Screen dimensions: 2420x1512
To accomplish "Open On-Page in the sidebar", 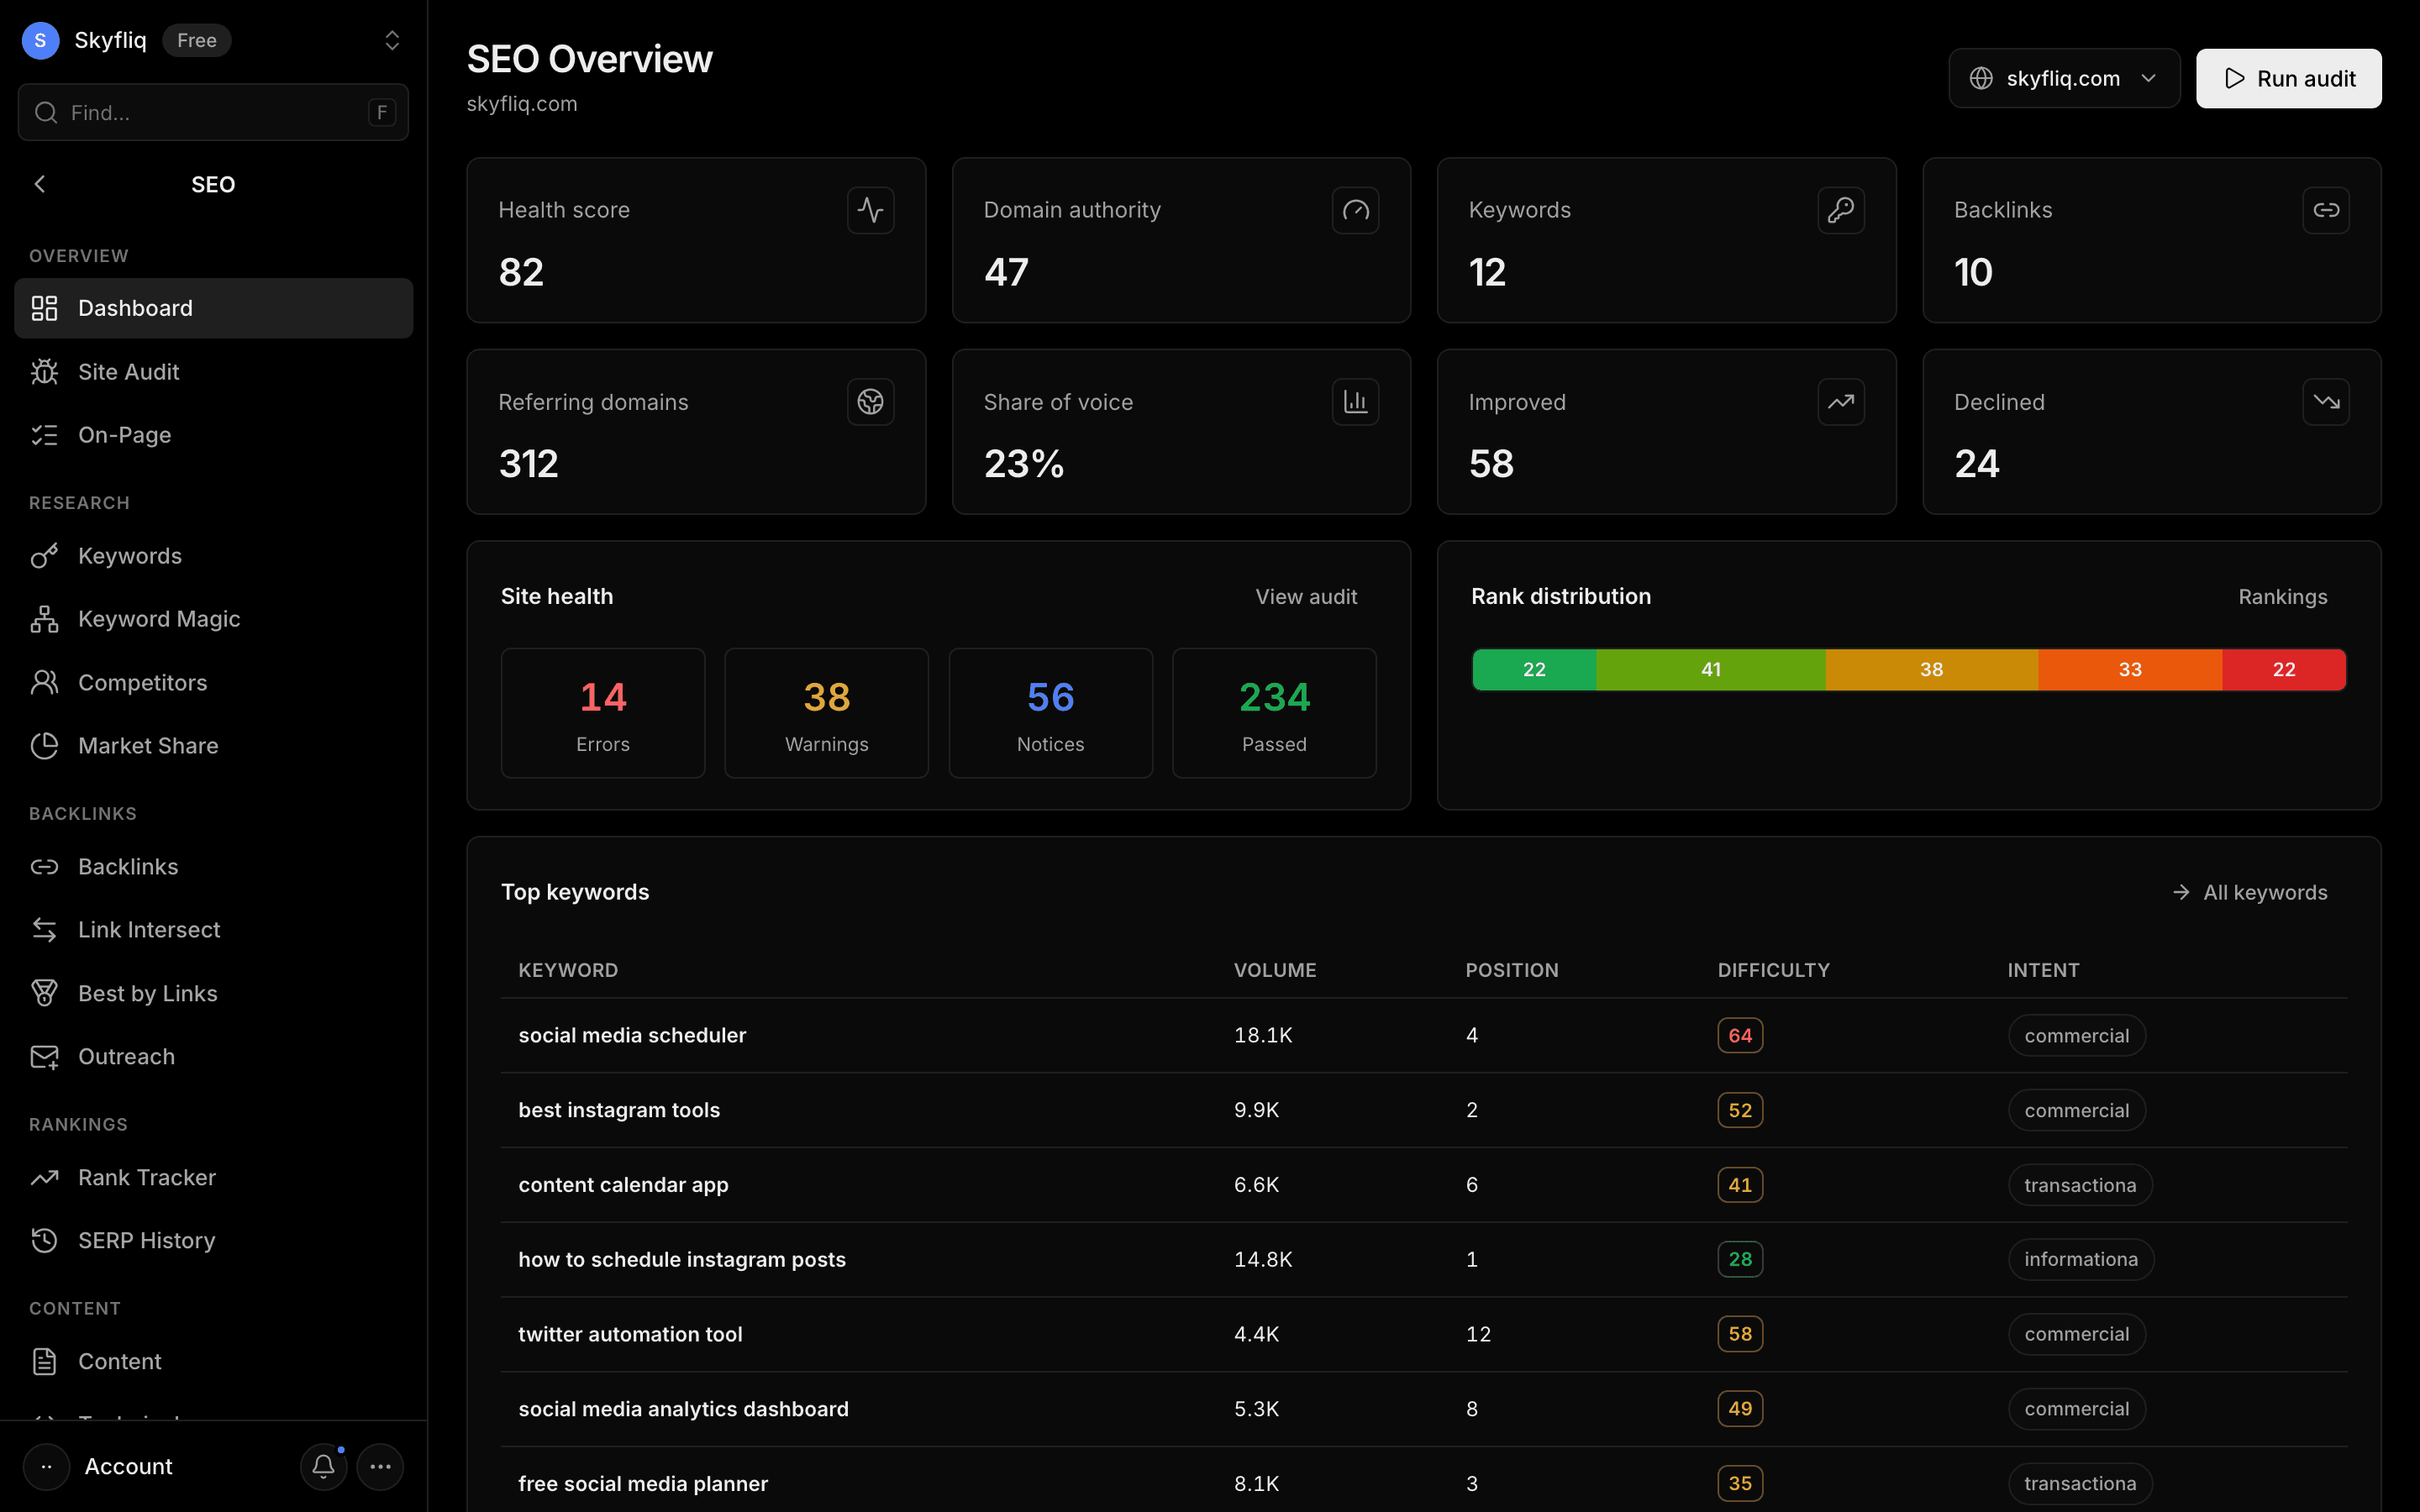I will [x=213, y=435].
